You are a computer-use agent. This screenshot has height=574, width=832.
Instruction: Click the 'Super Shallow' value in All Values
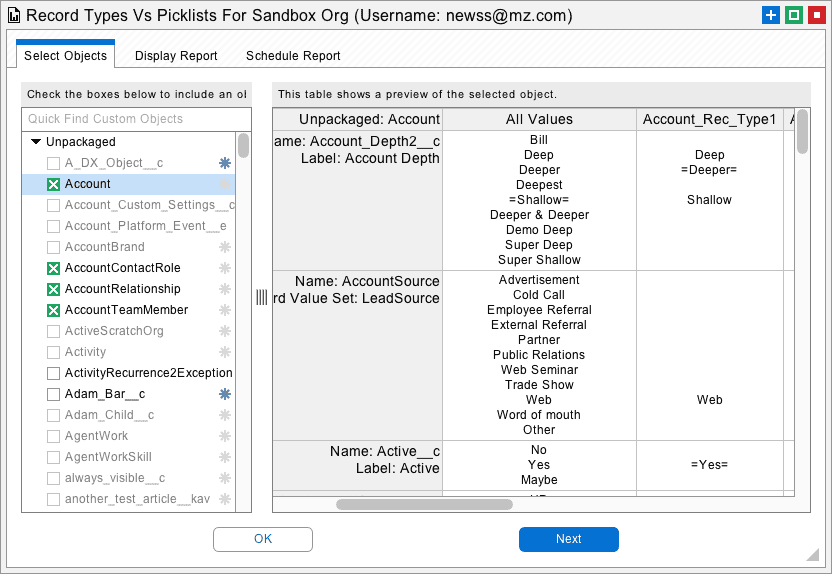[x=539, y=260]
